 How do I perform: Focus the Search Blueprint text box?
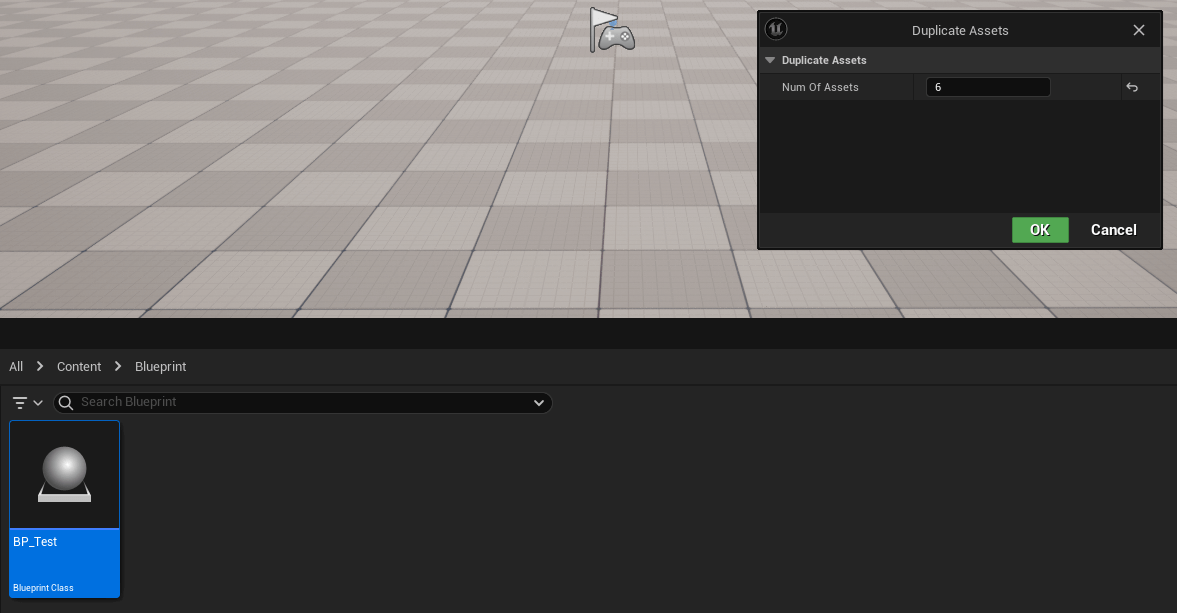pos(300,403)
